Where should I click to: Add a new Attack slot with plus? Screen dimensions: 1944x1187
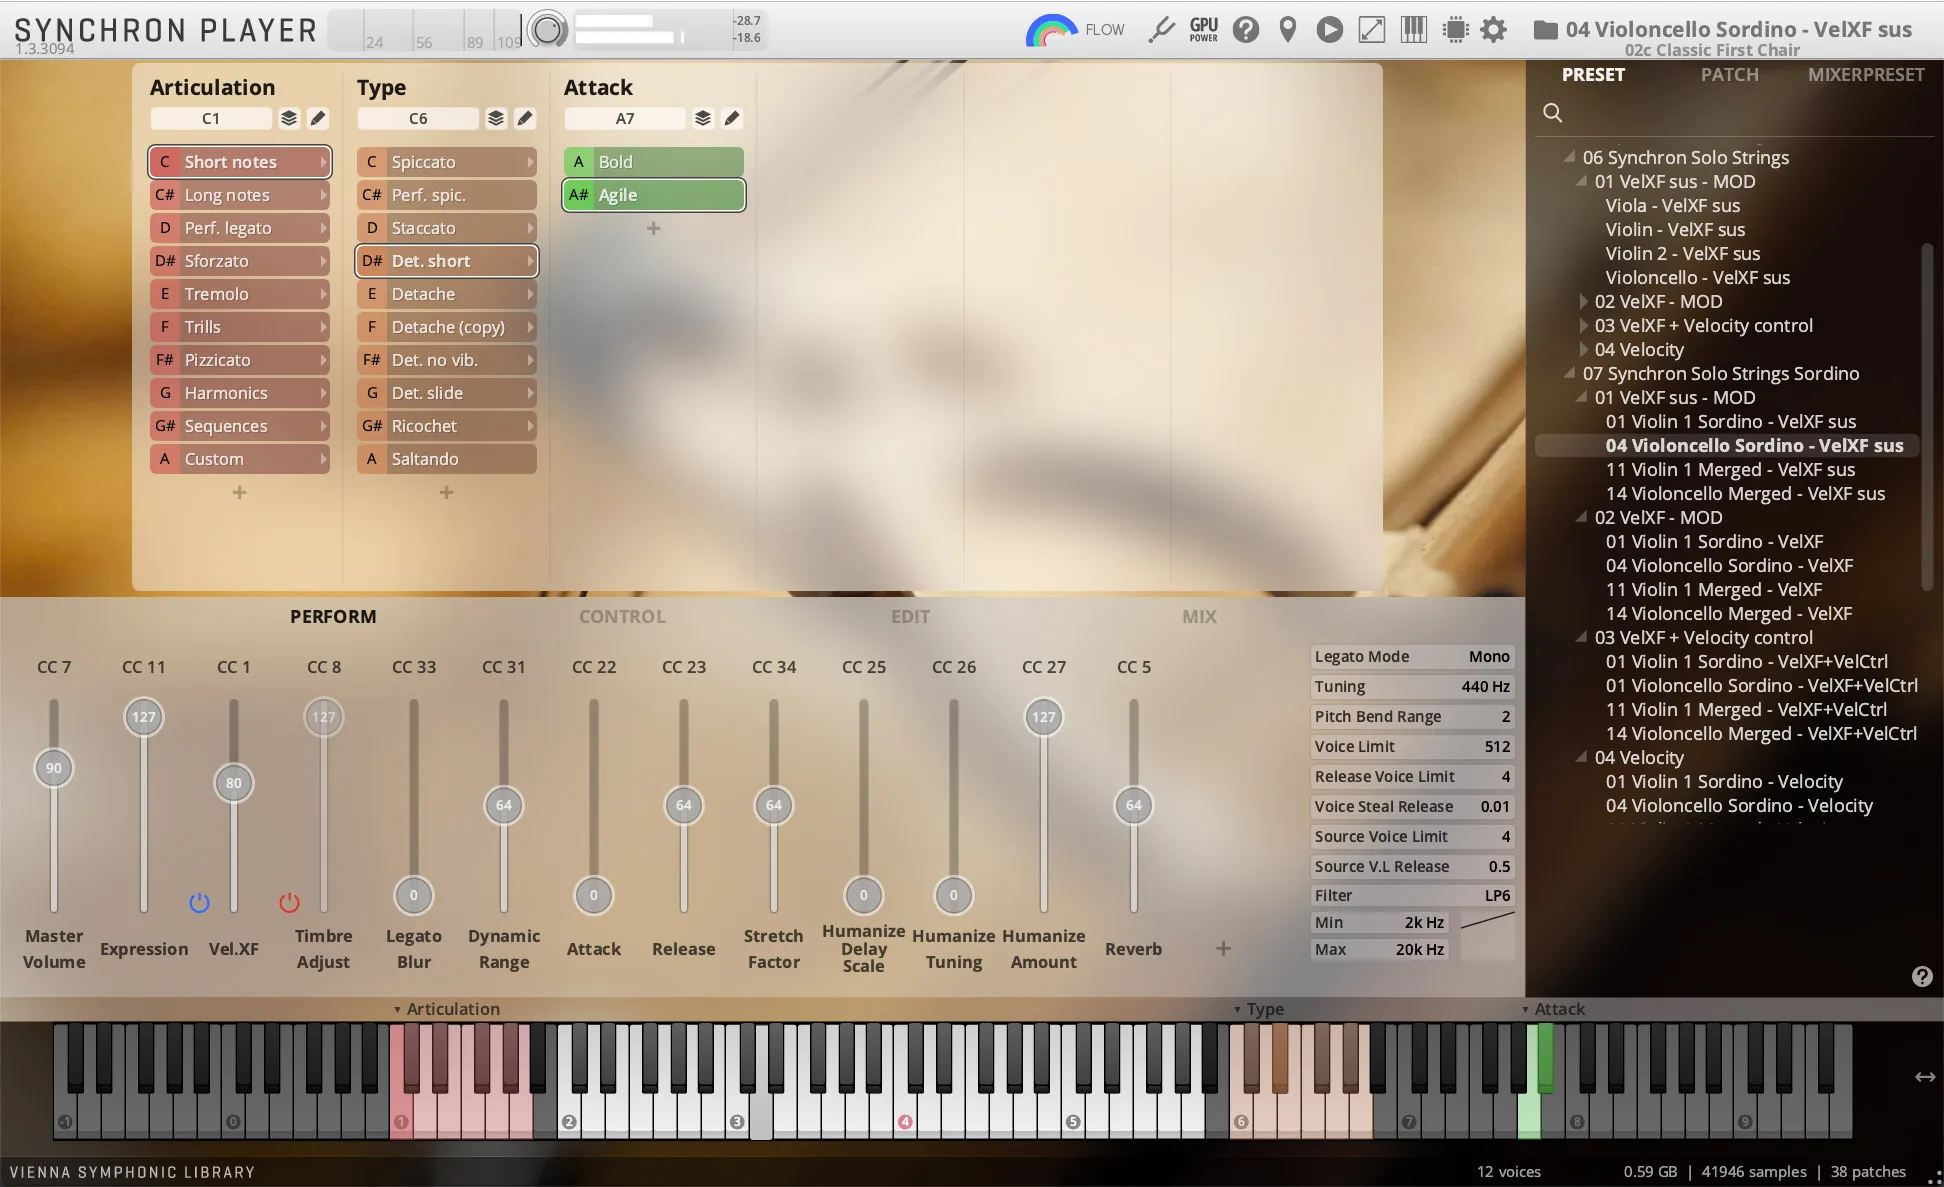(x=653, y=228)
